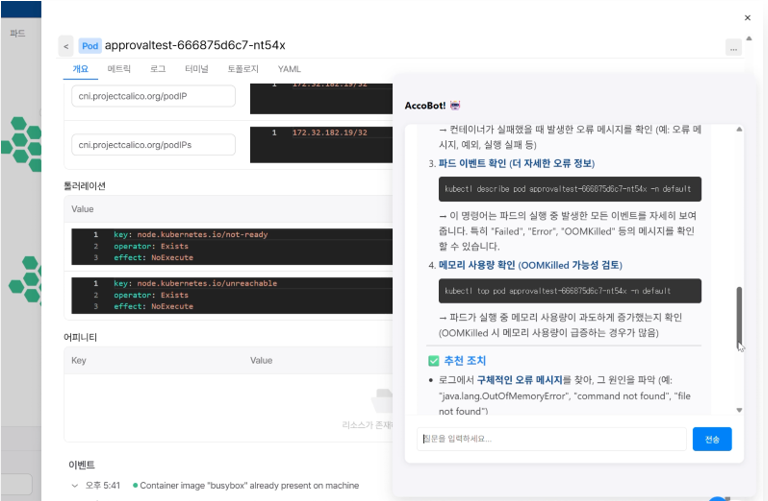Click the node.kubernetes.io/unreachable toleration code block

pos(232,295)
